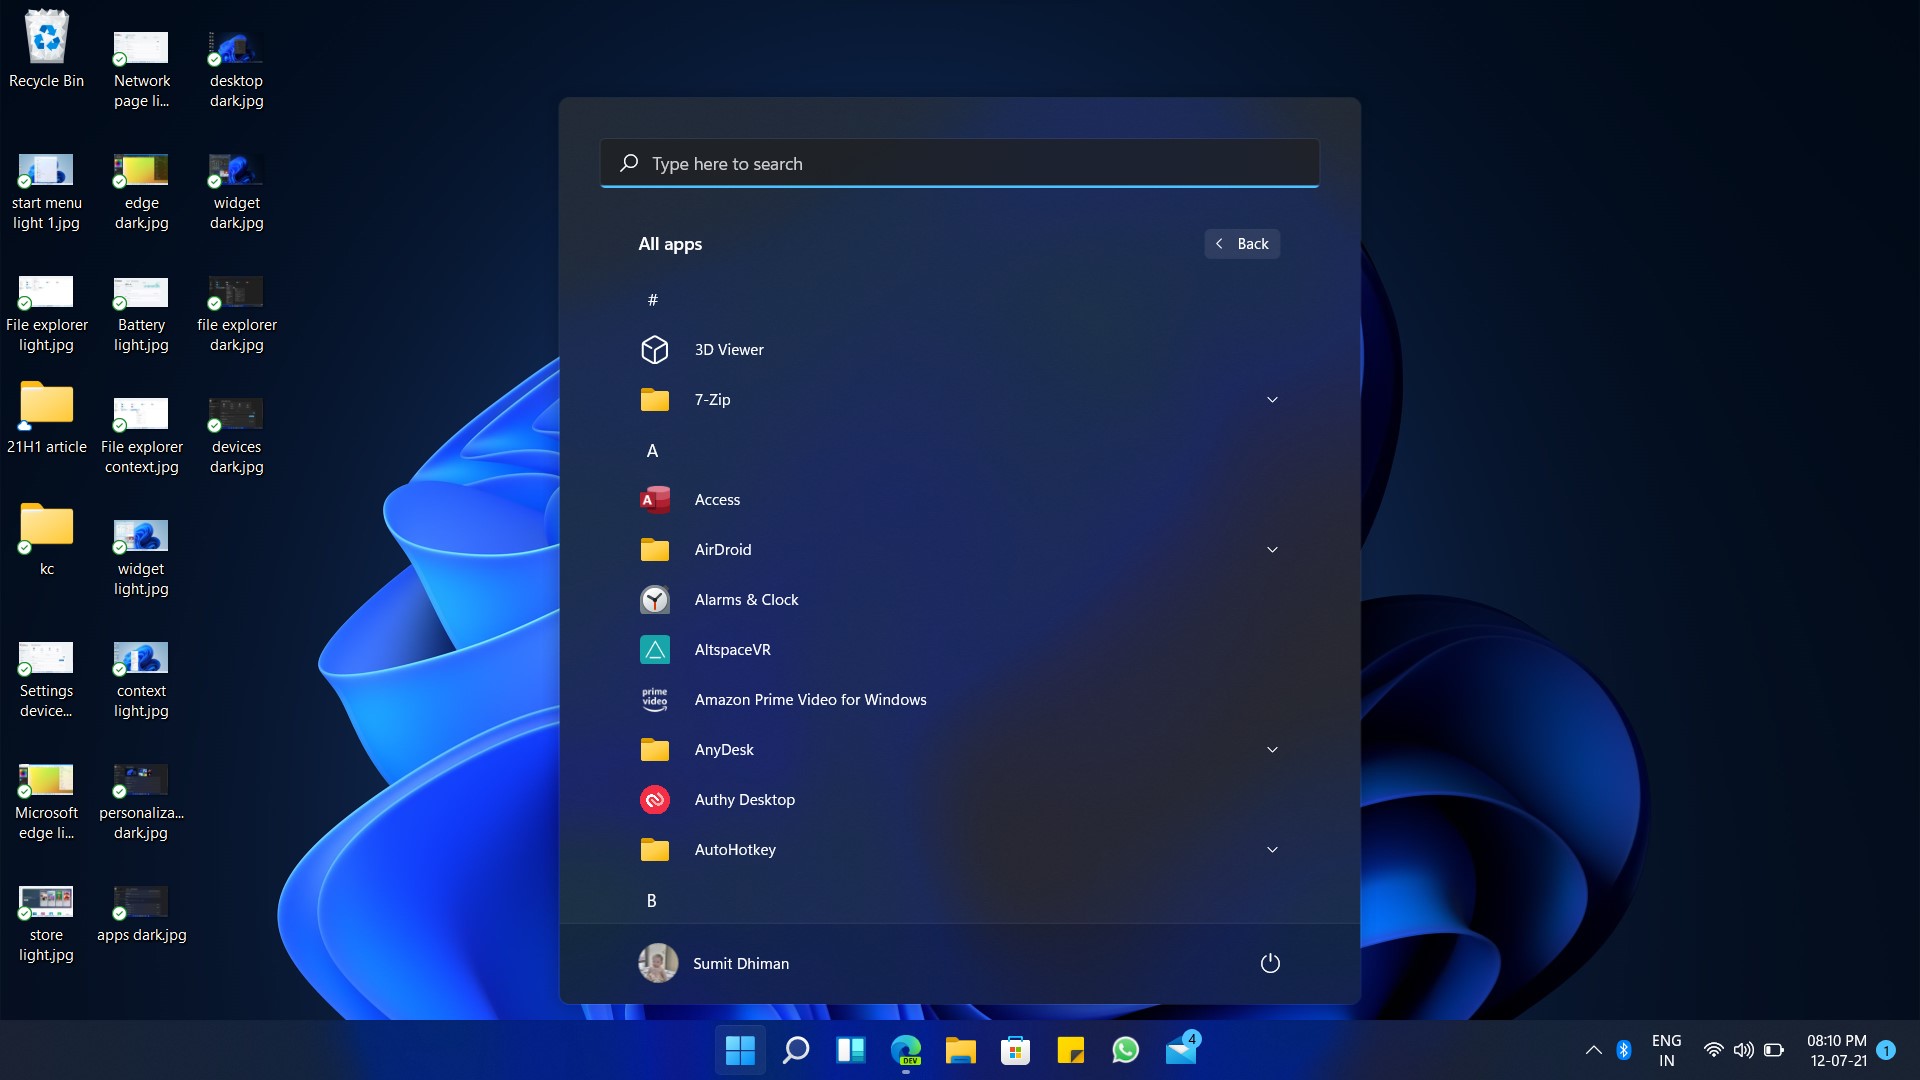The width and height of the screenshot is (1920, 1080).
Task: Open Amazon Prime Video icon
Action: pos(655,700)
